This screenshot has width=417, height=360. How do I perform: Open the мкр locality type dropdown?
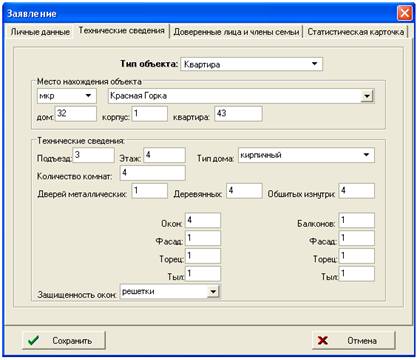[x=88, y=96]
